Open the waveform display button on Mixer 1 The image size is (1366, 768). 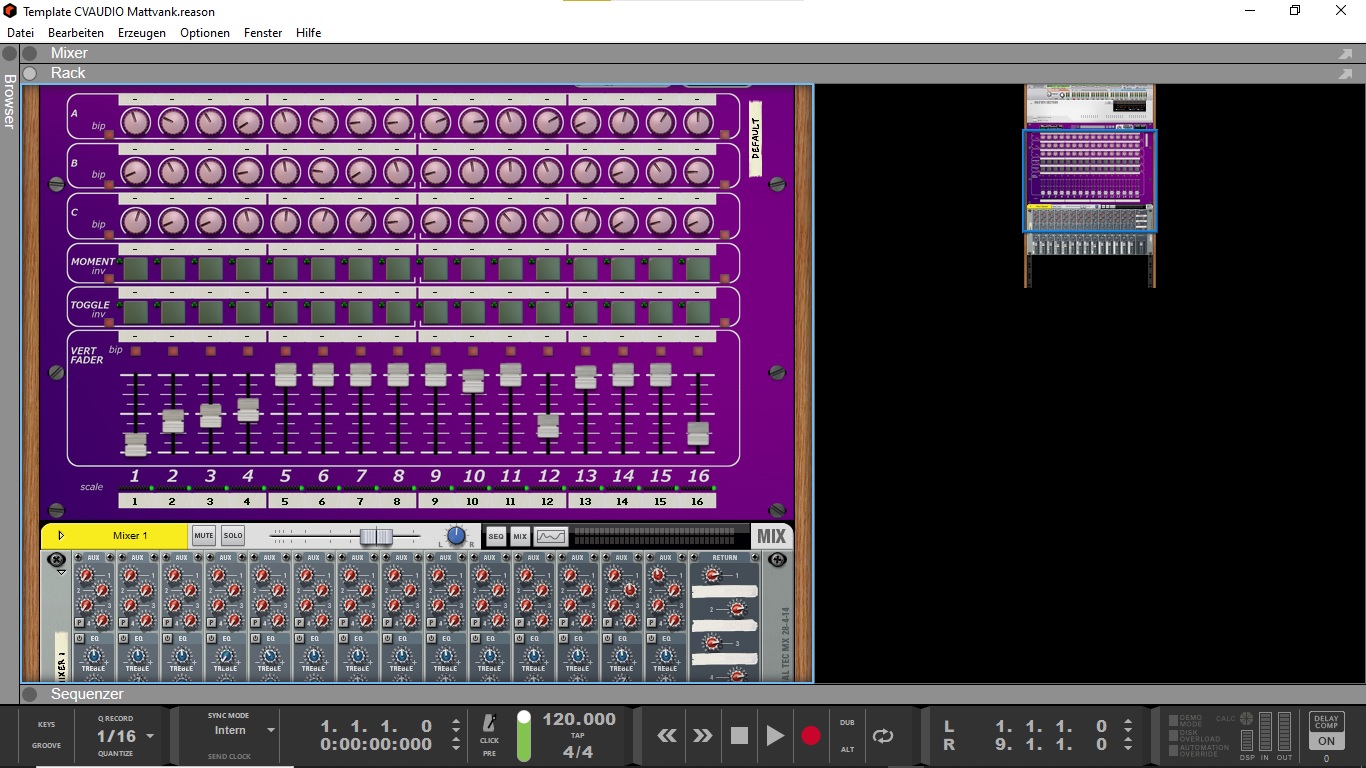(551, 536)
